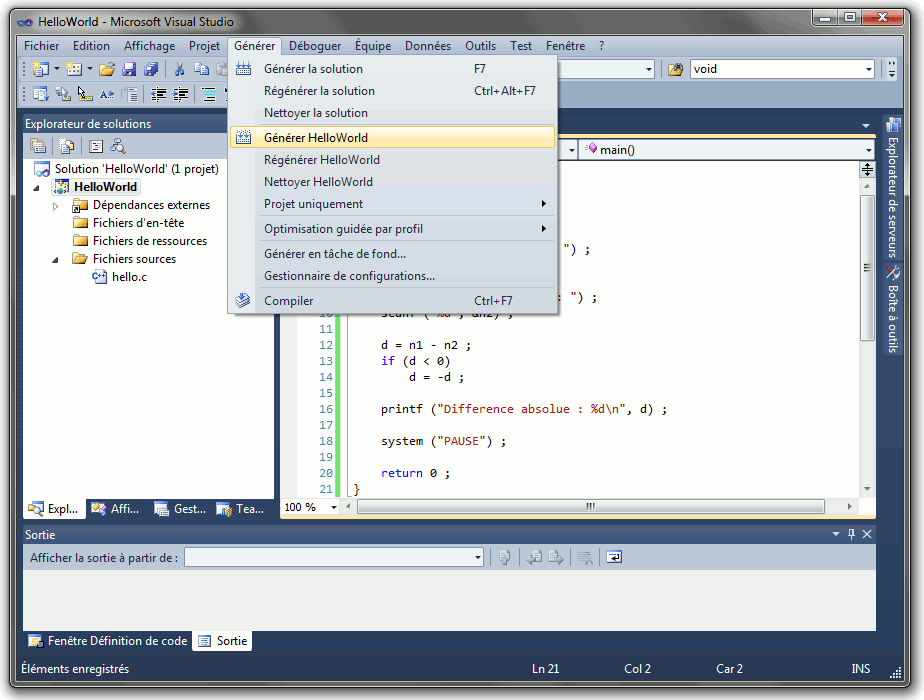
Task: Switch to the Affi... class view tab
Action: tap(116, 509)
